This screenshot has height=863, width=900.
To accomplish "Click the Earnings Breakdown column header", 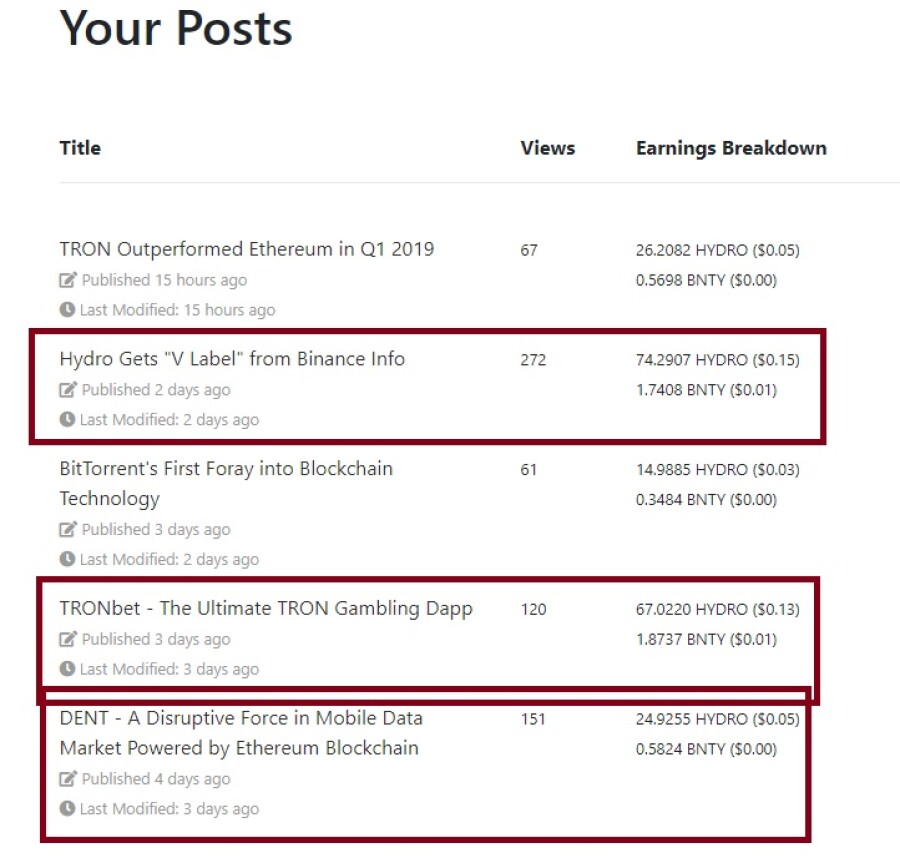I will pyautogui.click(x=731, y=149).
